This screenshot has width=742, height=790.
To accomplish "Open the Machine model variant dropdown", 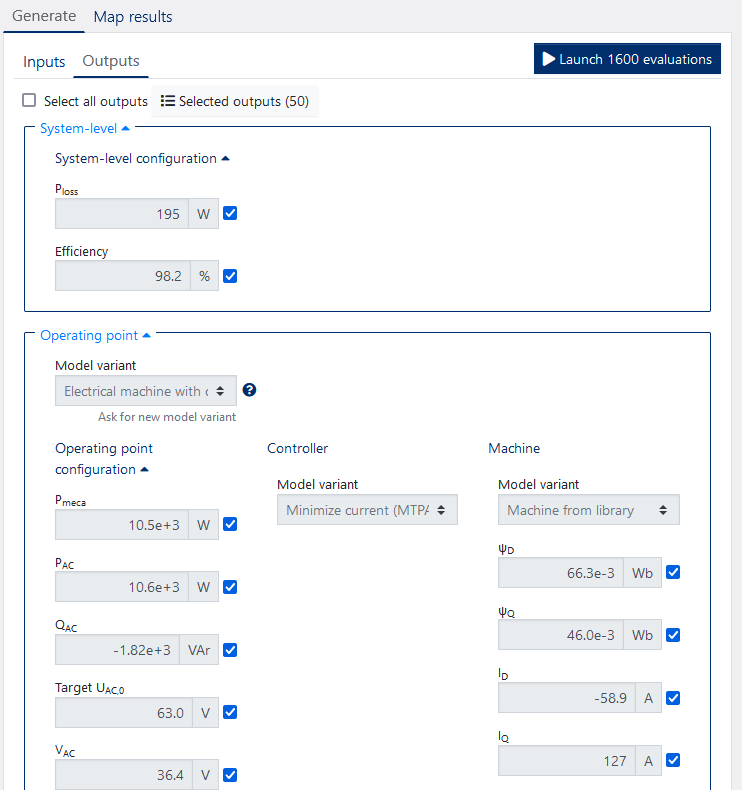I will 588,510.
